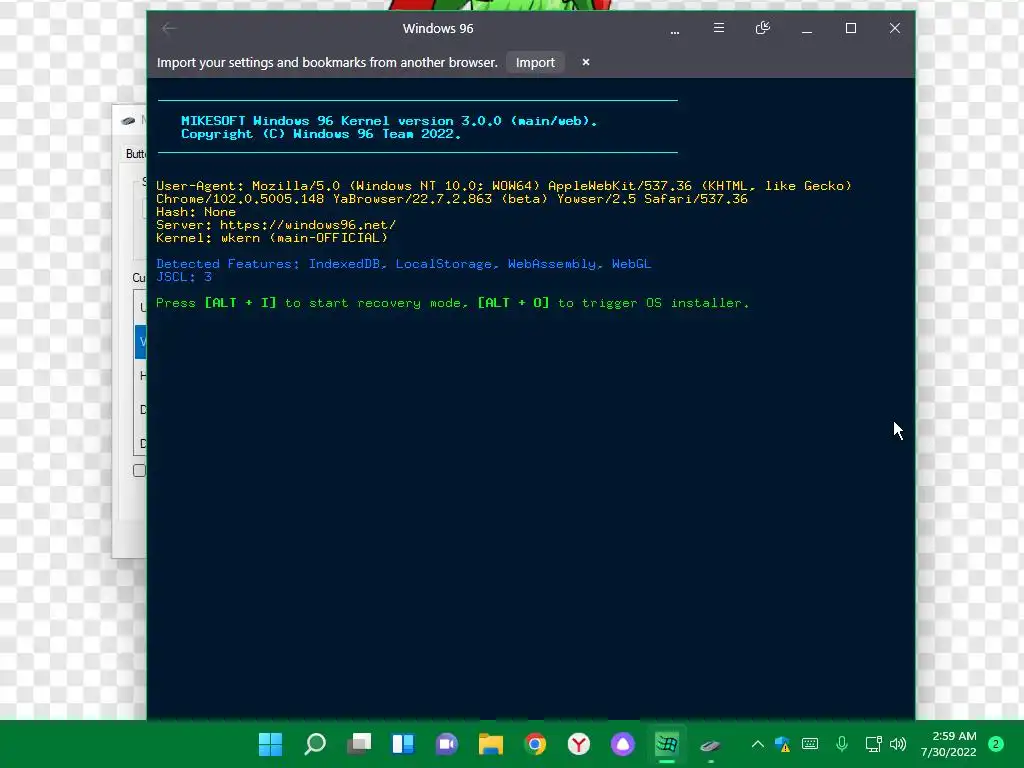Launch Yandex Browser from the taskbar
This screenshot has height=768, width=1024.
(x=579, y=744)
